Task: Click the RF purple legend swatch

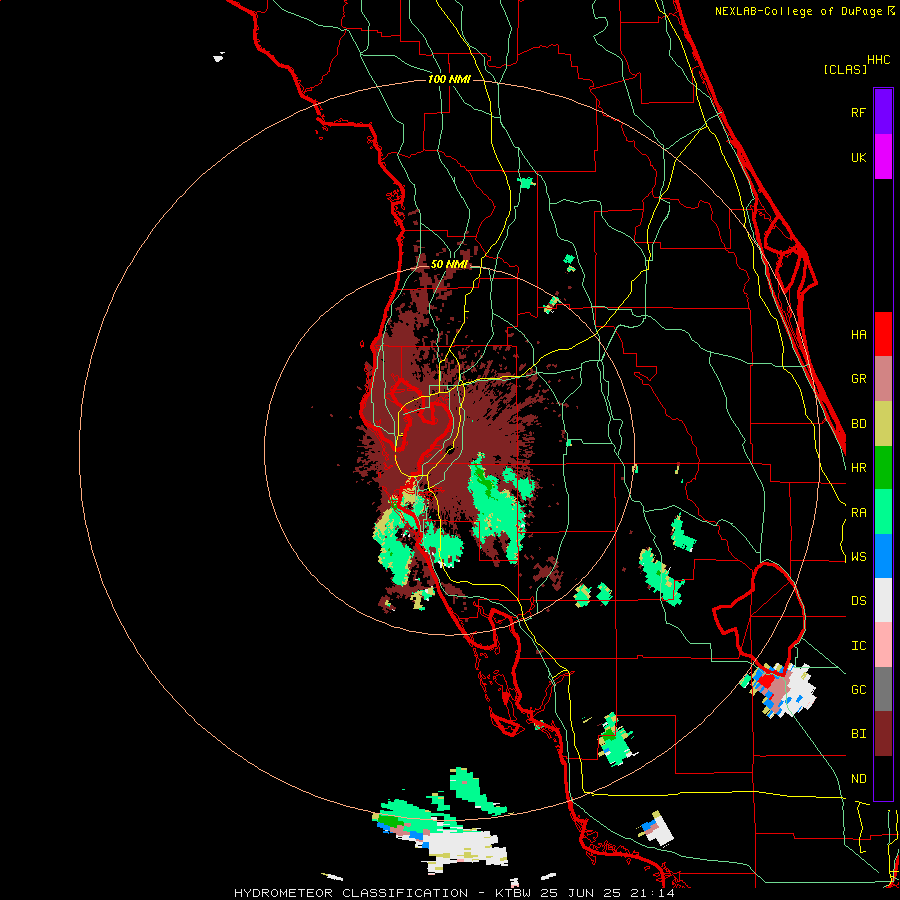Action: 883,111
